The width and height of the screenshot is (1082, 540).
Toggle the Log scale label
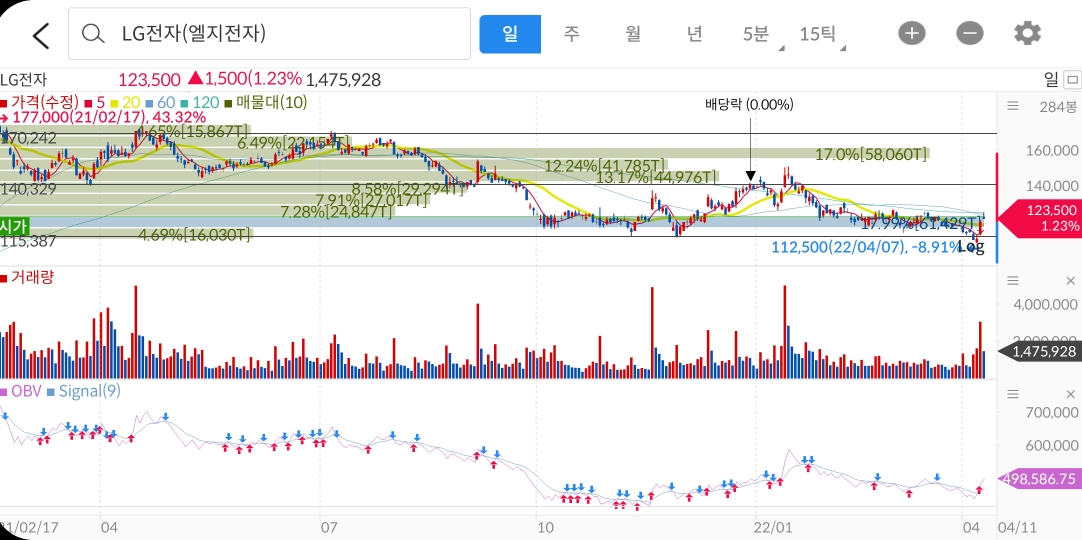coord(970,247)
